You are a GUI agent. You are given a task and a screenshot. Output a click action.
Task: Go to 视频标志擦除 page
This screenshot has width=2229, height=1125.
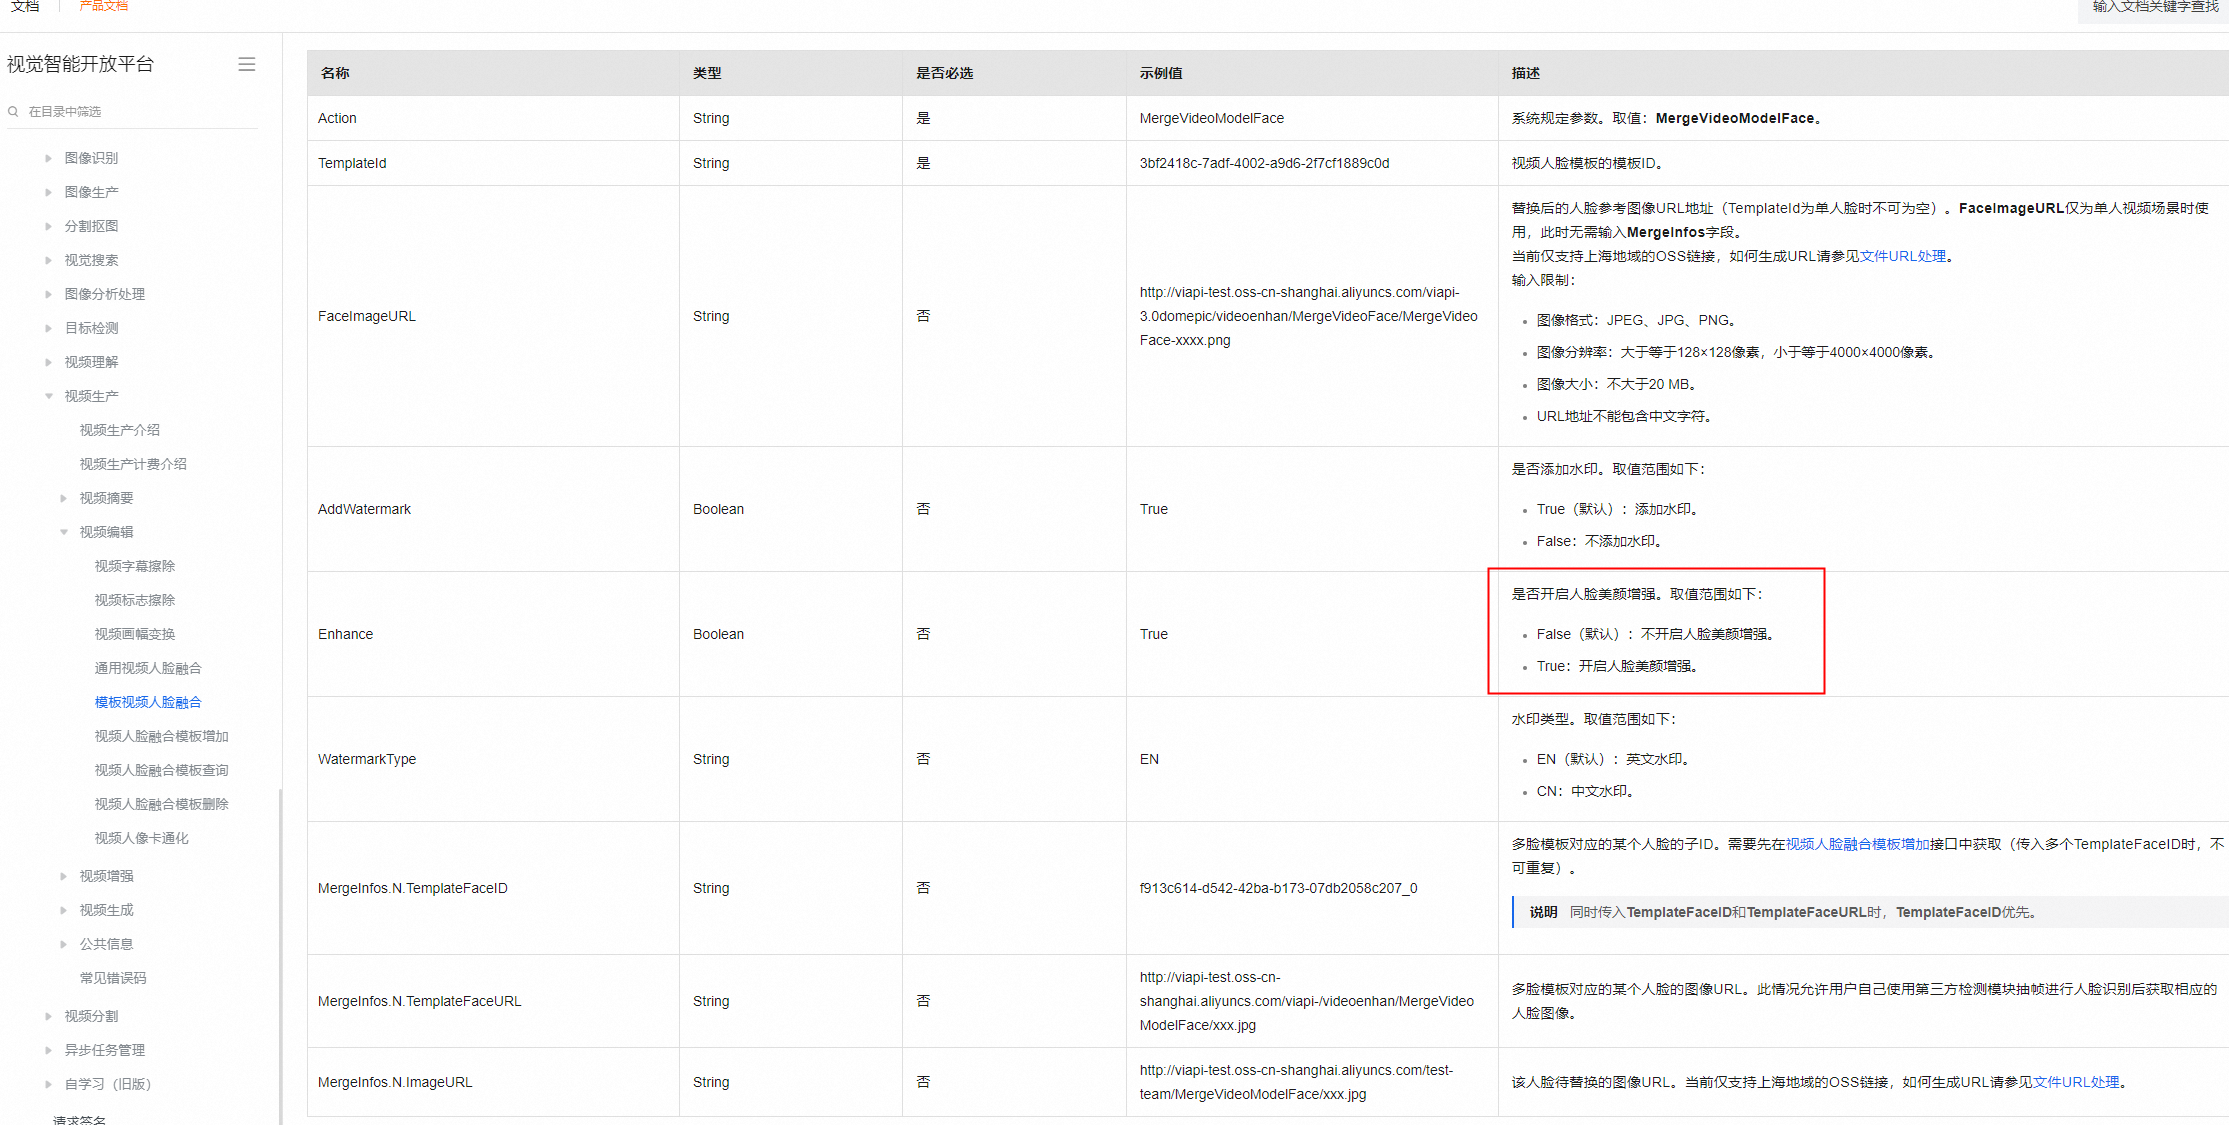[x=135, y=600]
